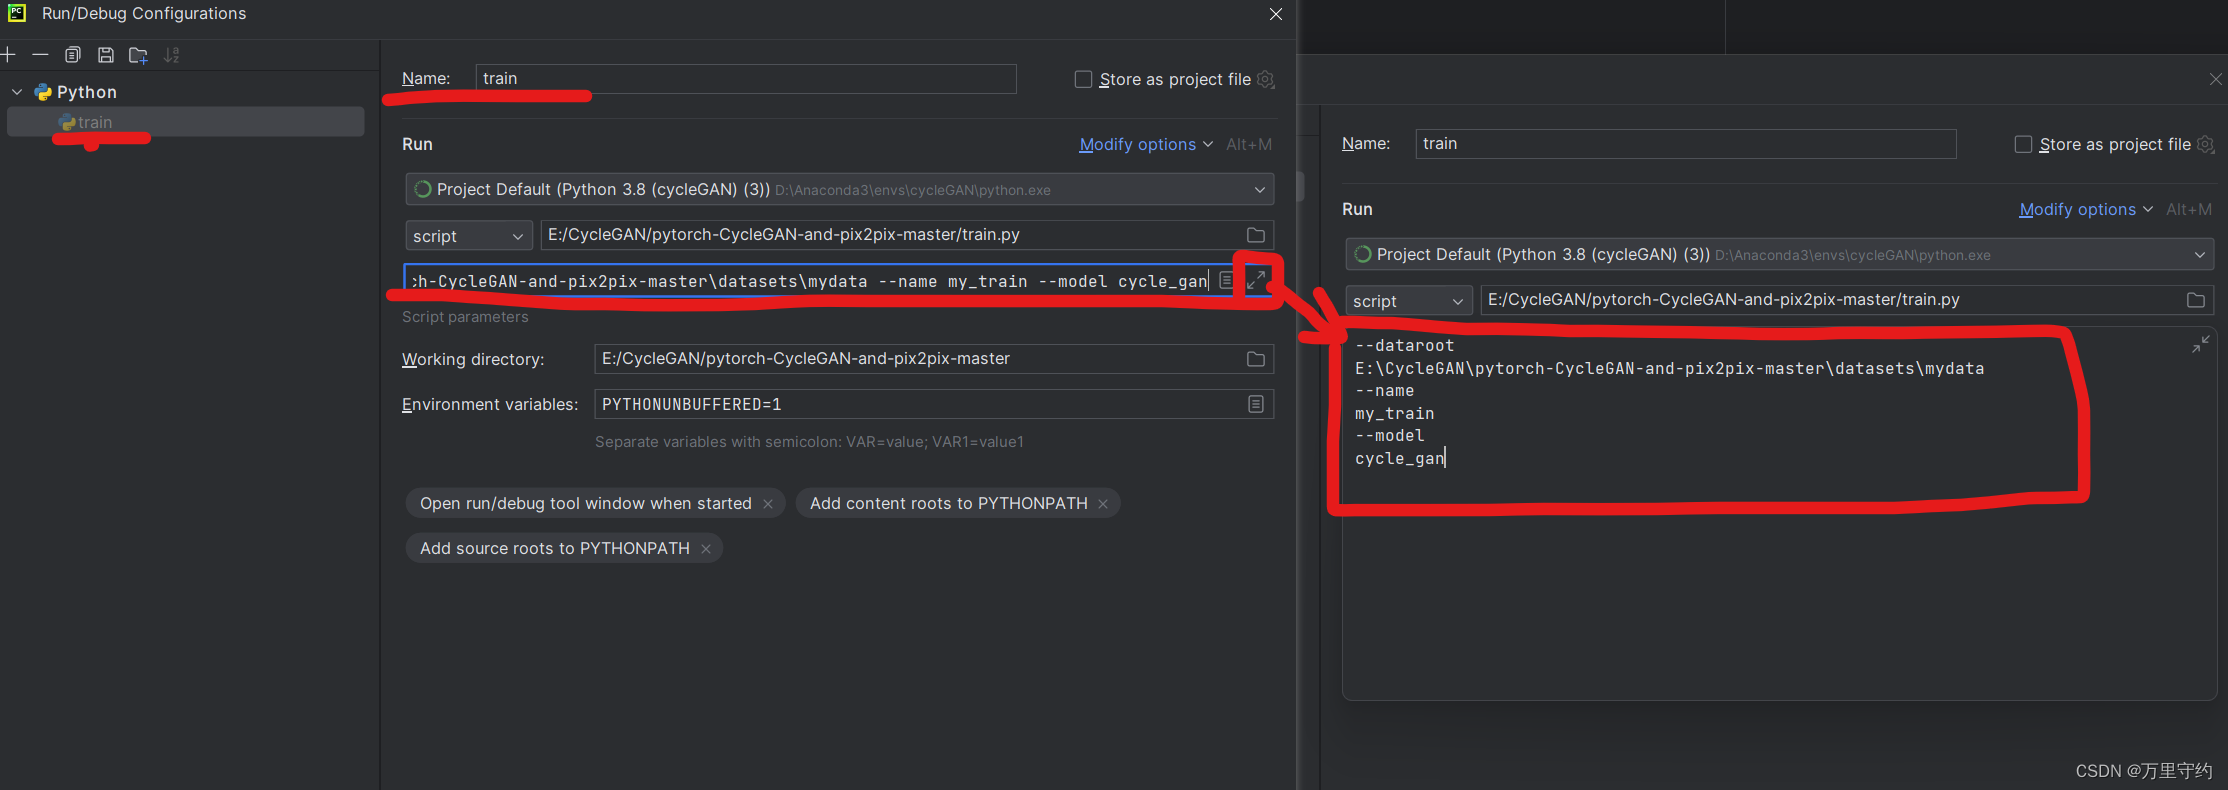
Task: Click the '--dataroot' line in the expanded parameters editor
Action: (x=1405, y=346)
